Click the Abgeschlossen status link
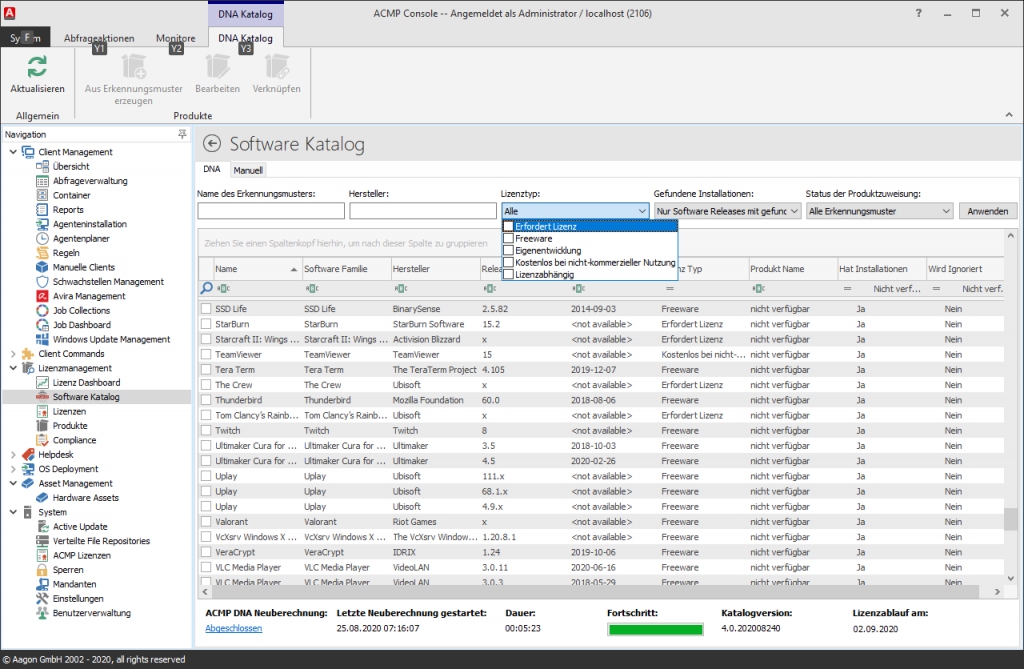Screen dimensions: 1024x669 click(x=233, y=629)
